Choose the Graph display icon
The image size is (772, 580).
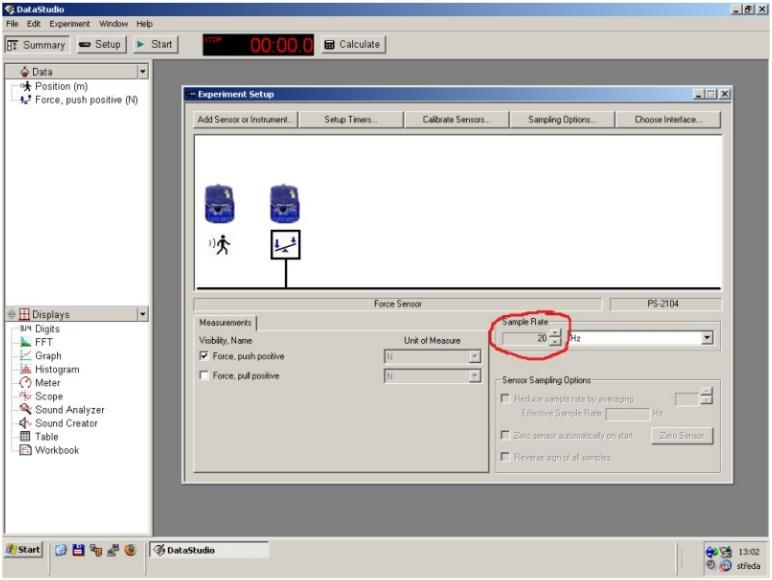25,355
